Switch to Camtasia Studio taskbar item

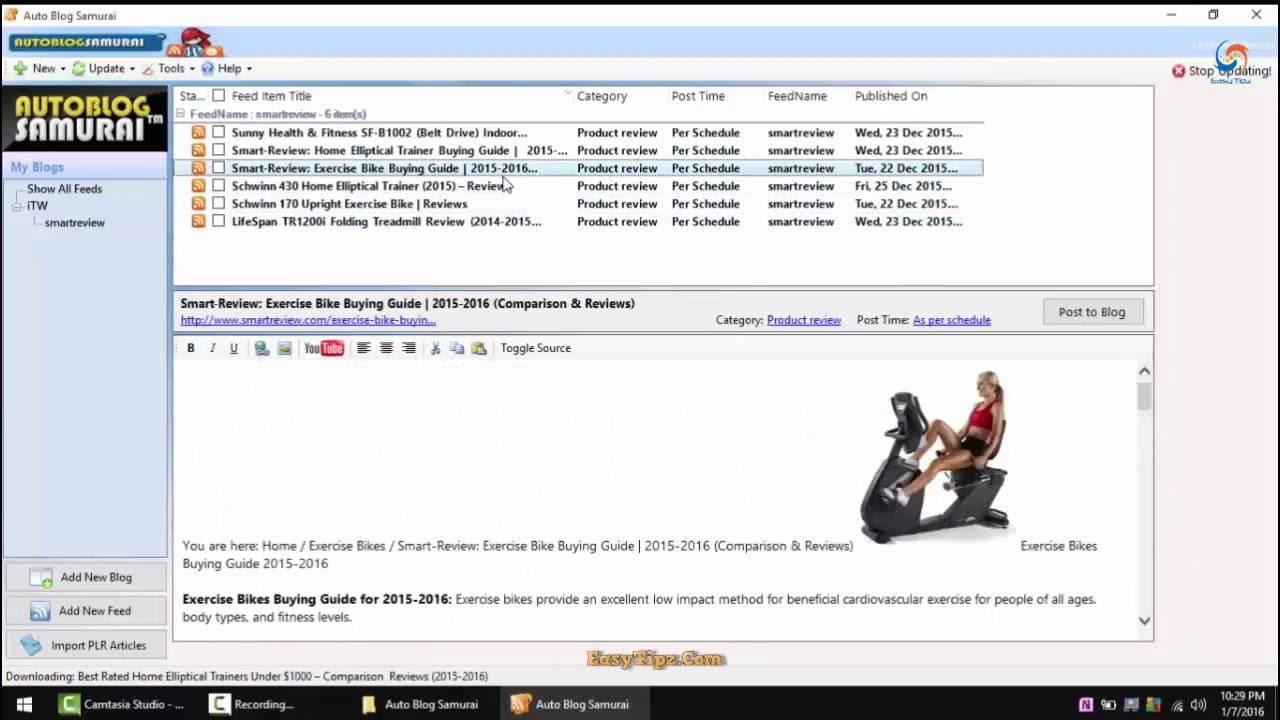(x=122, y=704)
